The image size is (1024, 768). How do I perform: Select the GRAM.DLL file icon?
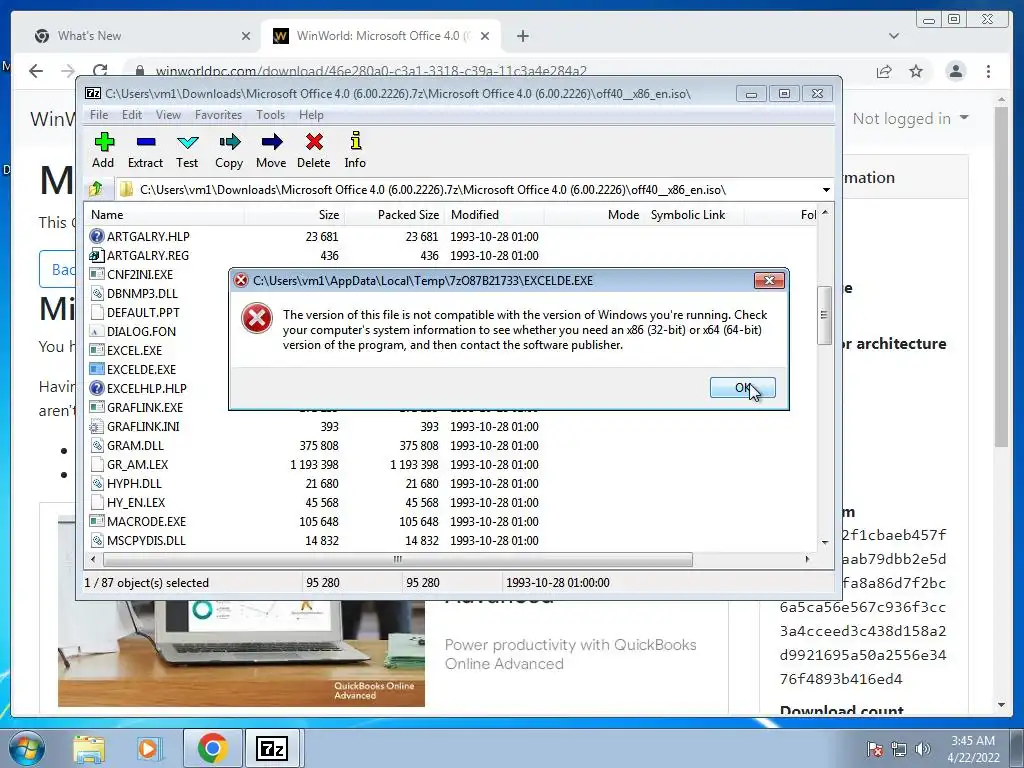97,445
